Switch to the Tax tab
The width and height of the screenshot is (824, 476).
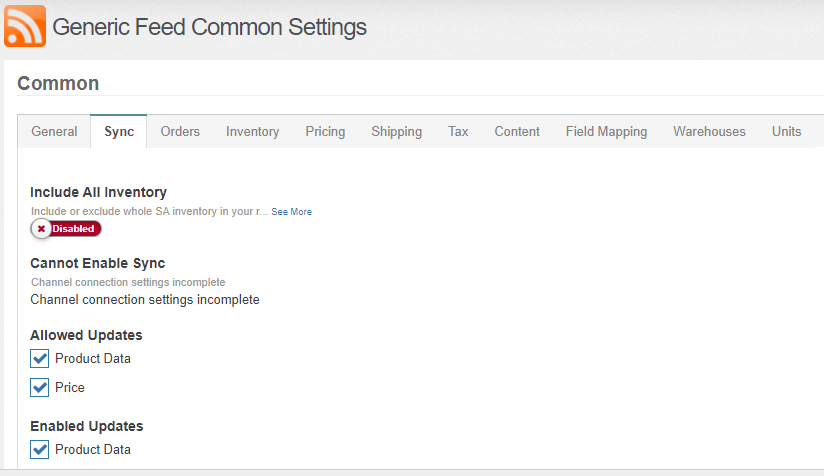click(458, 131)
